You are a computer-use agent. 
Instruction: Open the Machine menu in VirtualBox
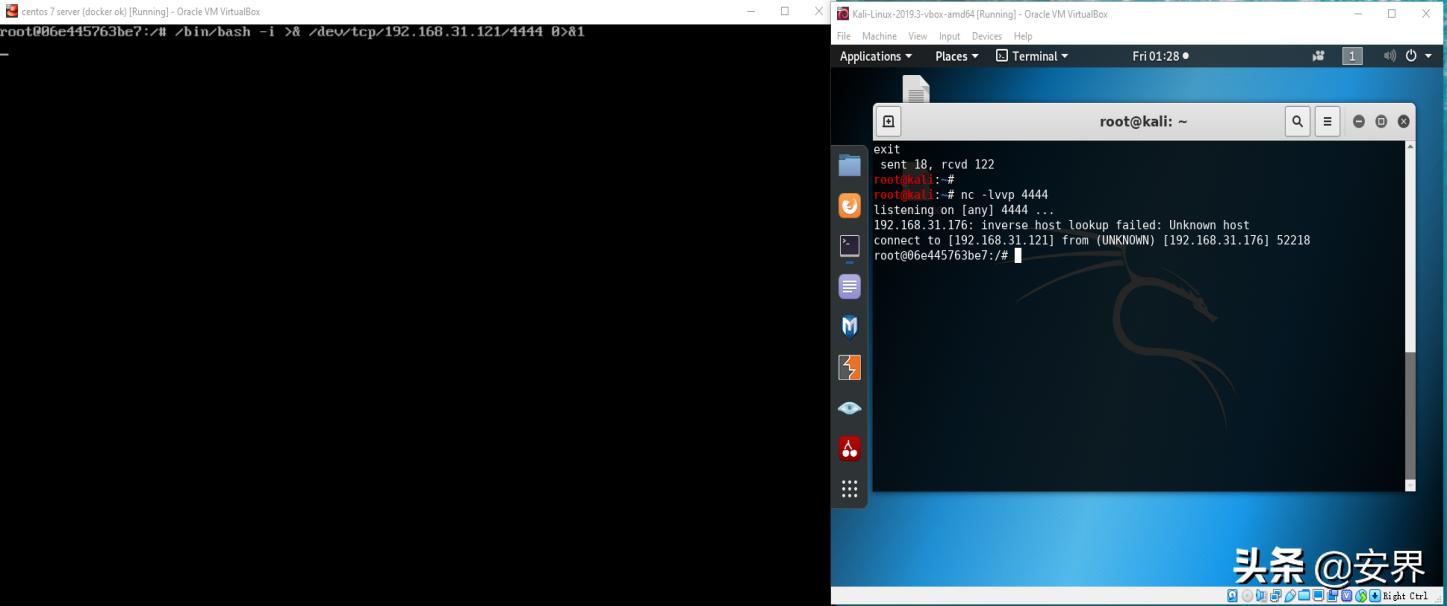880,36
